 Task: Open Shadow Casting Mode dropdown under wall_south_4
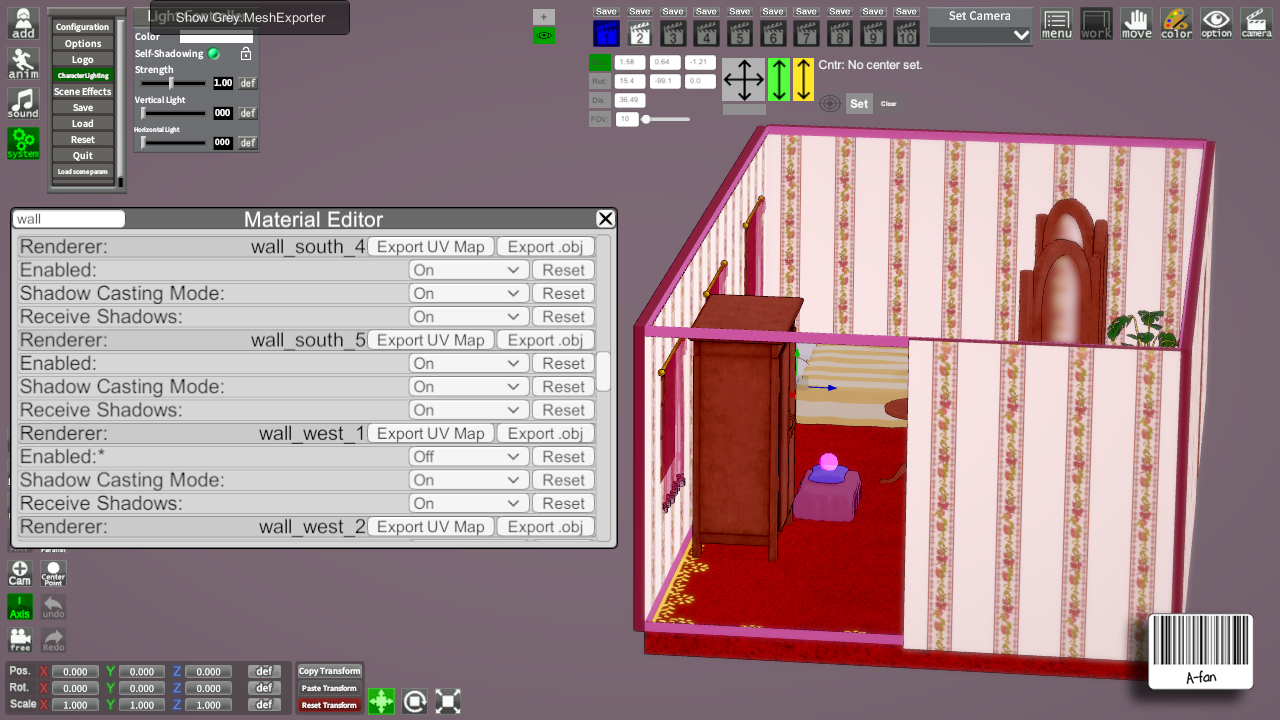[x=469, y=293]
